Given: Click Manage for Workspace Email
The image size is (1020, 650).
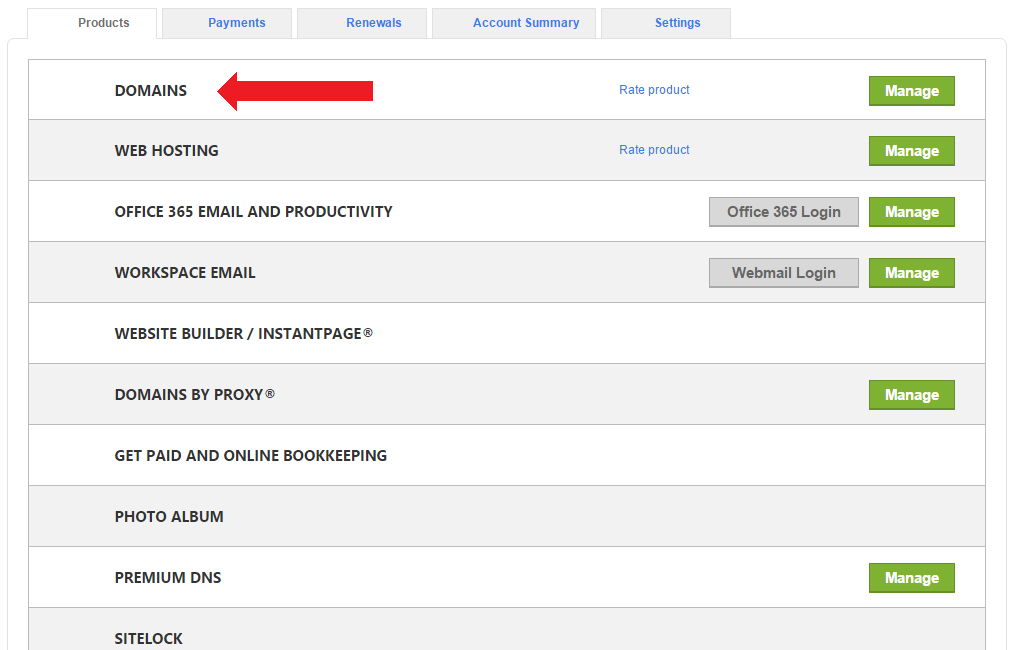Looking at the screenshot, I should 911,273.
